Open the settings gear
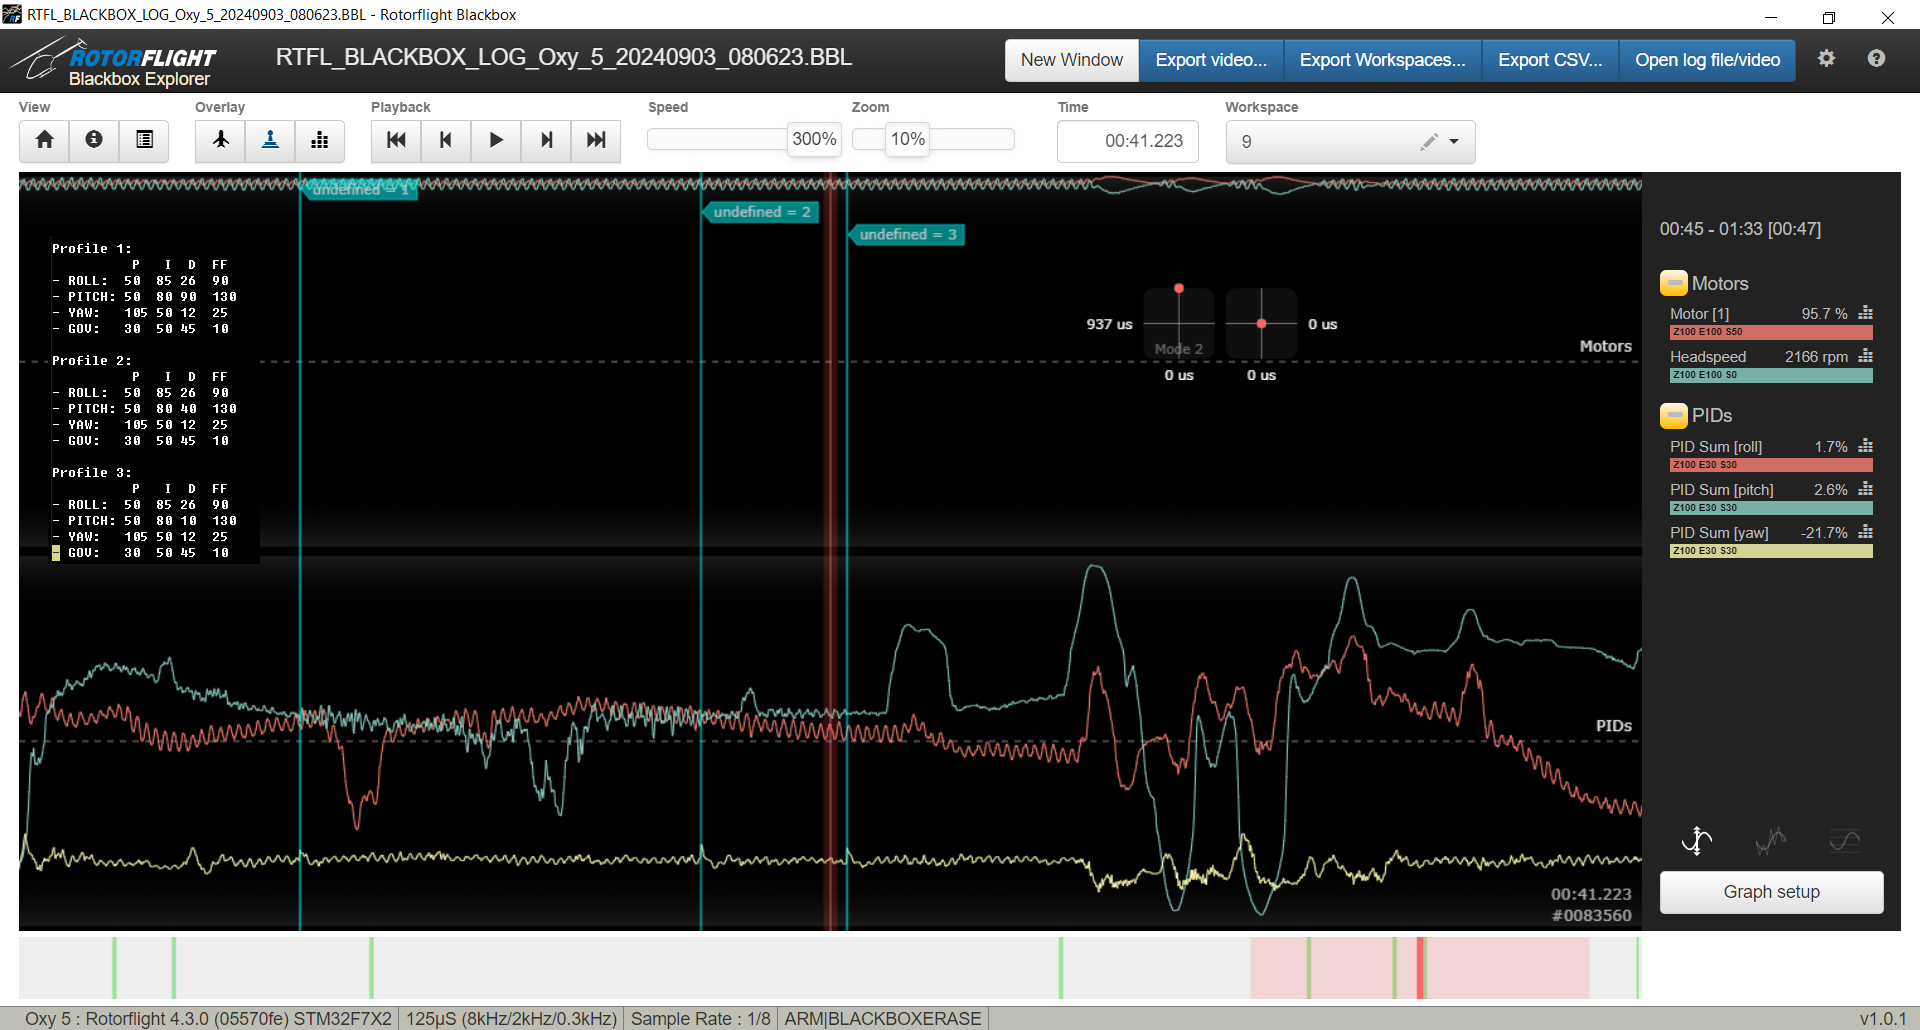The image size is (1920, 1030). (x=1826, y=59)
